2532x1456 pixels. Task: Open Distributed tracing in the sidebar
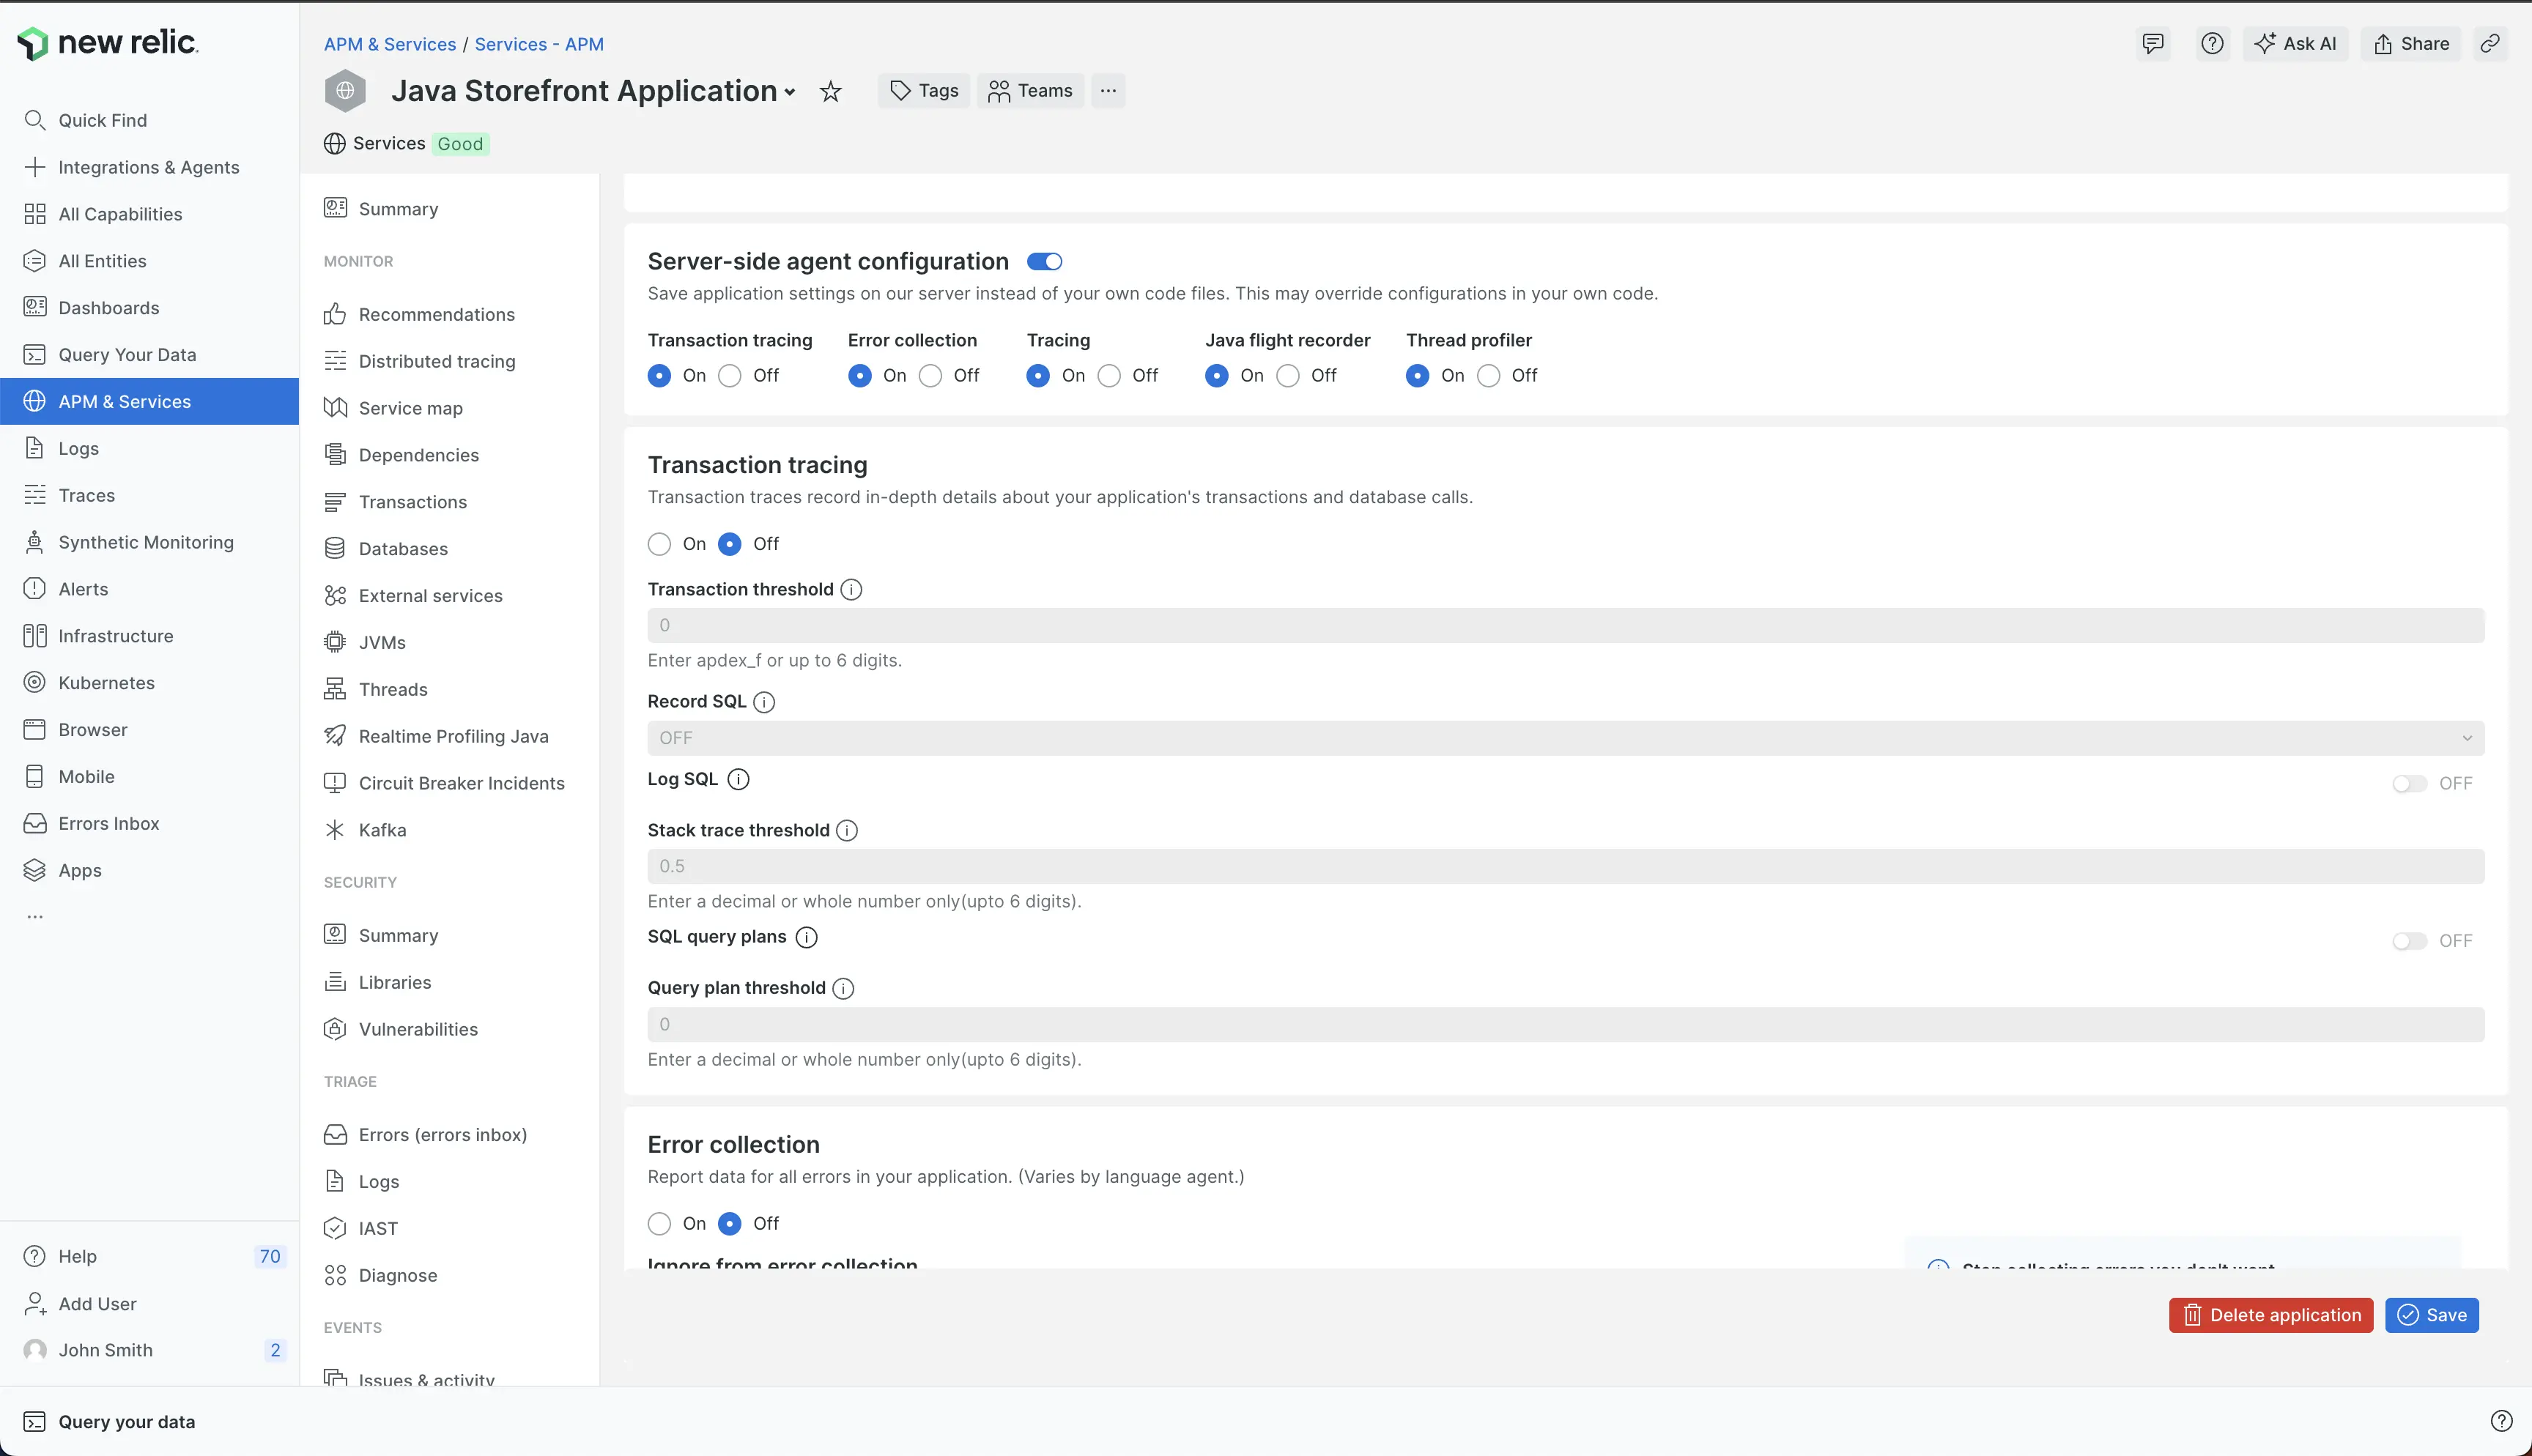(436, 361)
